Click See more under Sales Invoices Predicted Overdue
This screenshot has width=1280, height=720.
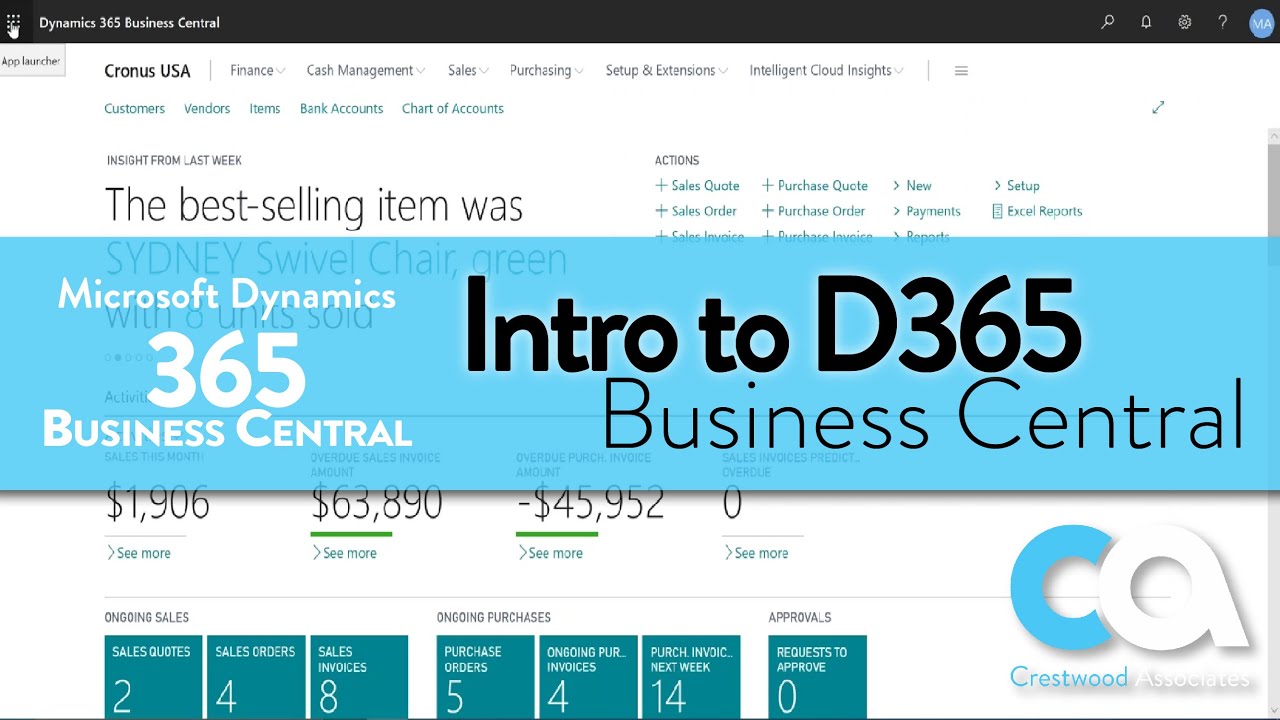(x=755, y=553)
